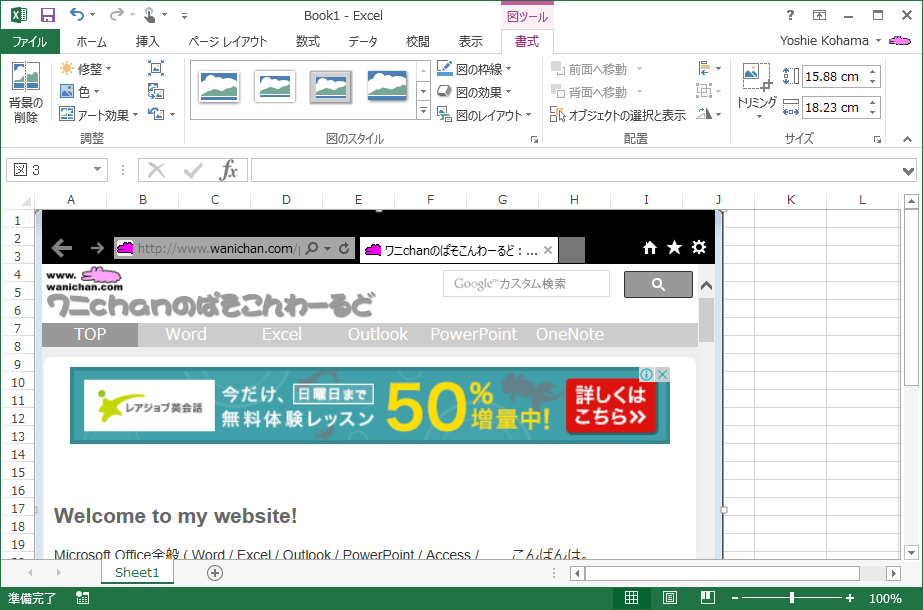
Task: Decrease picture width with spinner down arrow
Action: click(873, 112)
